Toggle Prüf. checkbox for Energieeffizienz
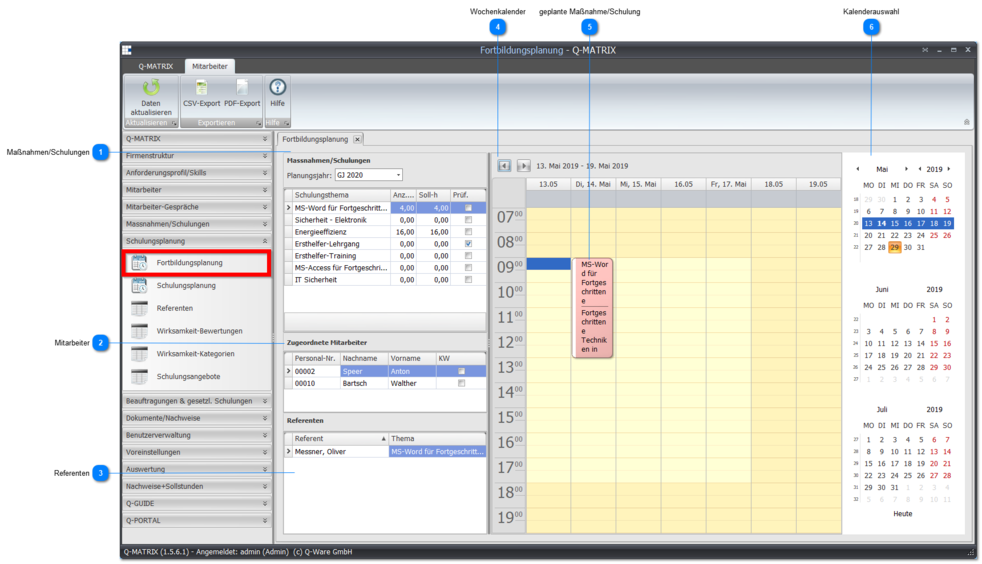982x564 pixels. (x=468, y=232)
